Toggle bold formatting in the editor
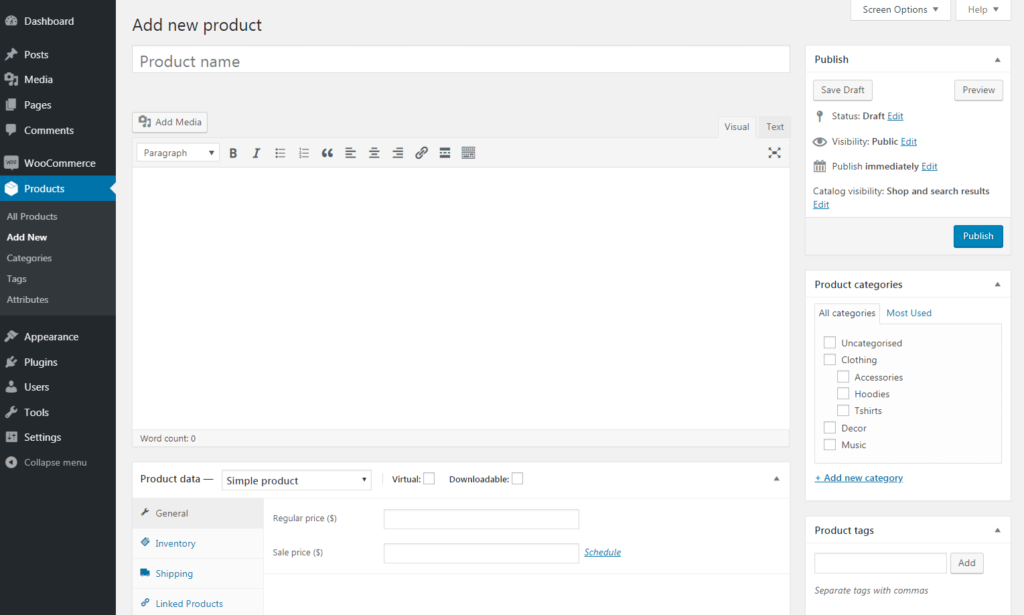Screen dimensions: 1024x615 tap(233, 152)
